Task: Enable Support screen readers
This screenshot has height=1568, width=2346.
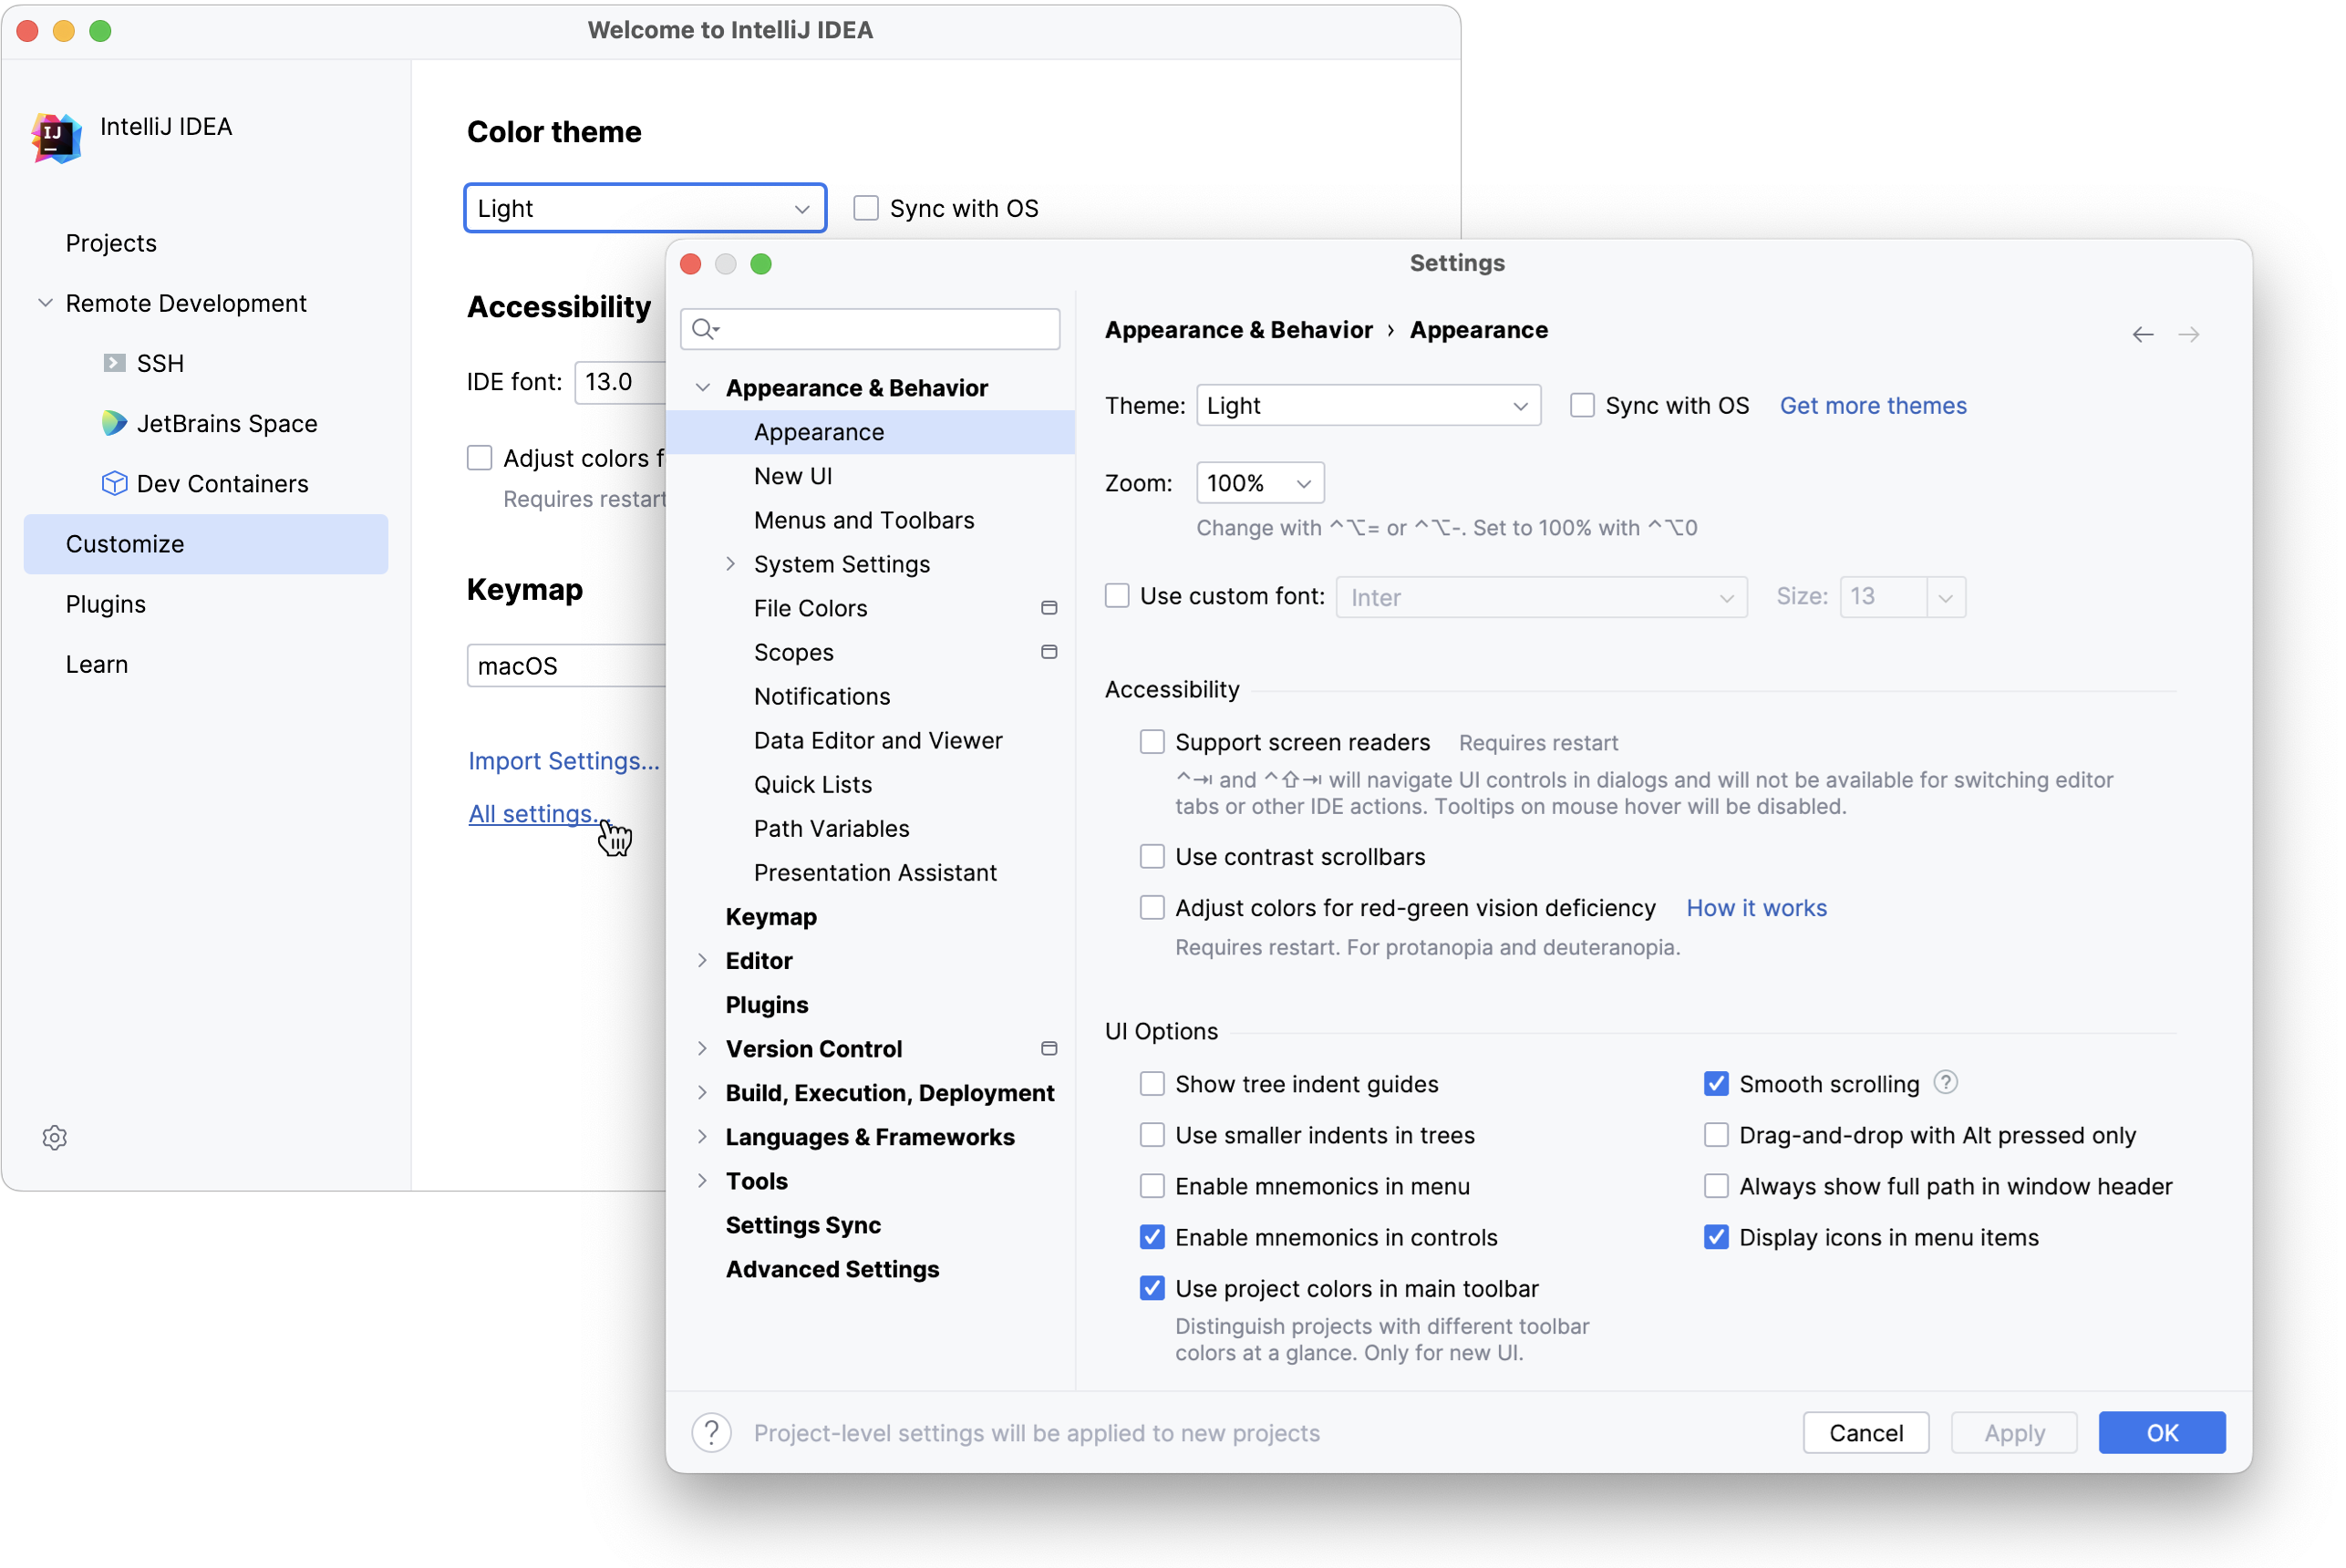Action: click(x=1152, y=742)
